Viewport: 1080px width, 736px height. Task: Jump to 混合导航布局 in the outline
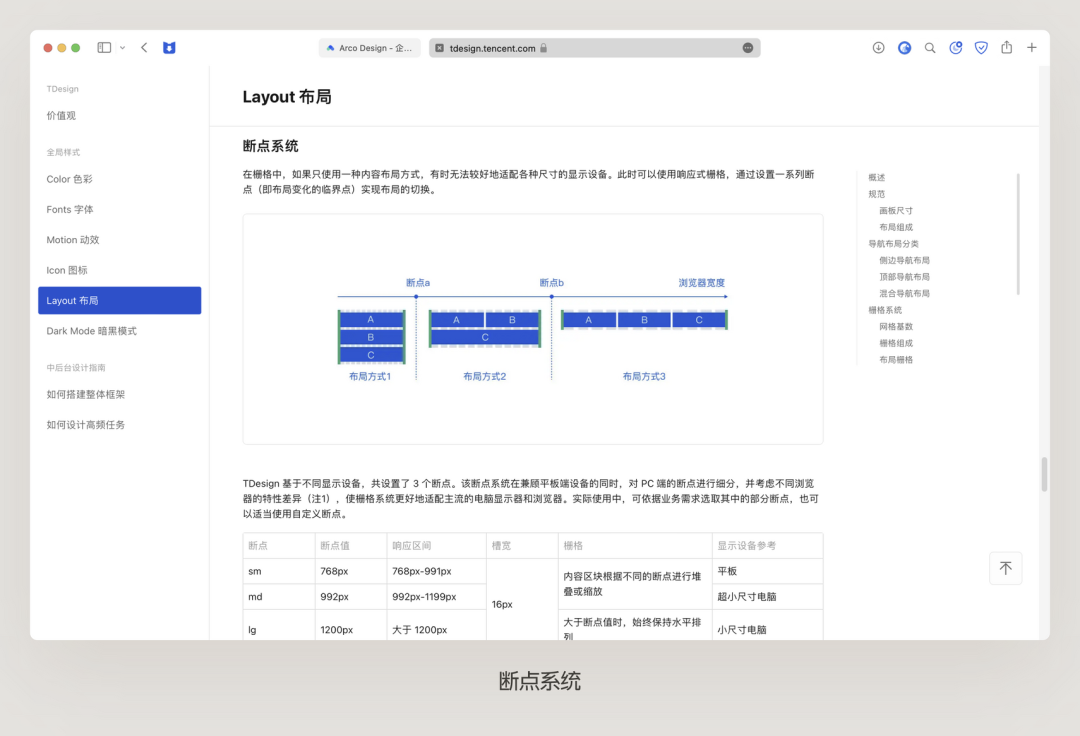pos(904,293)
